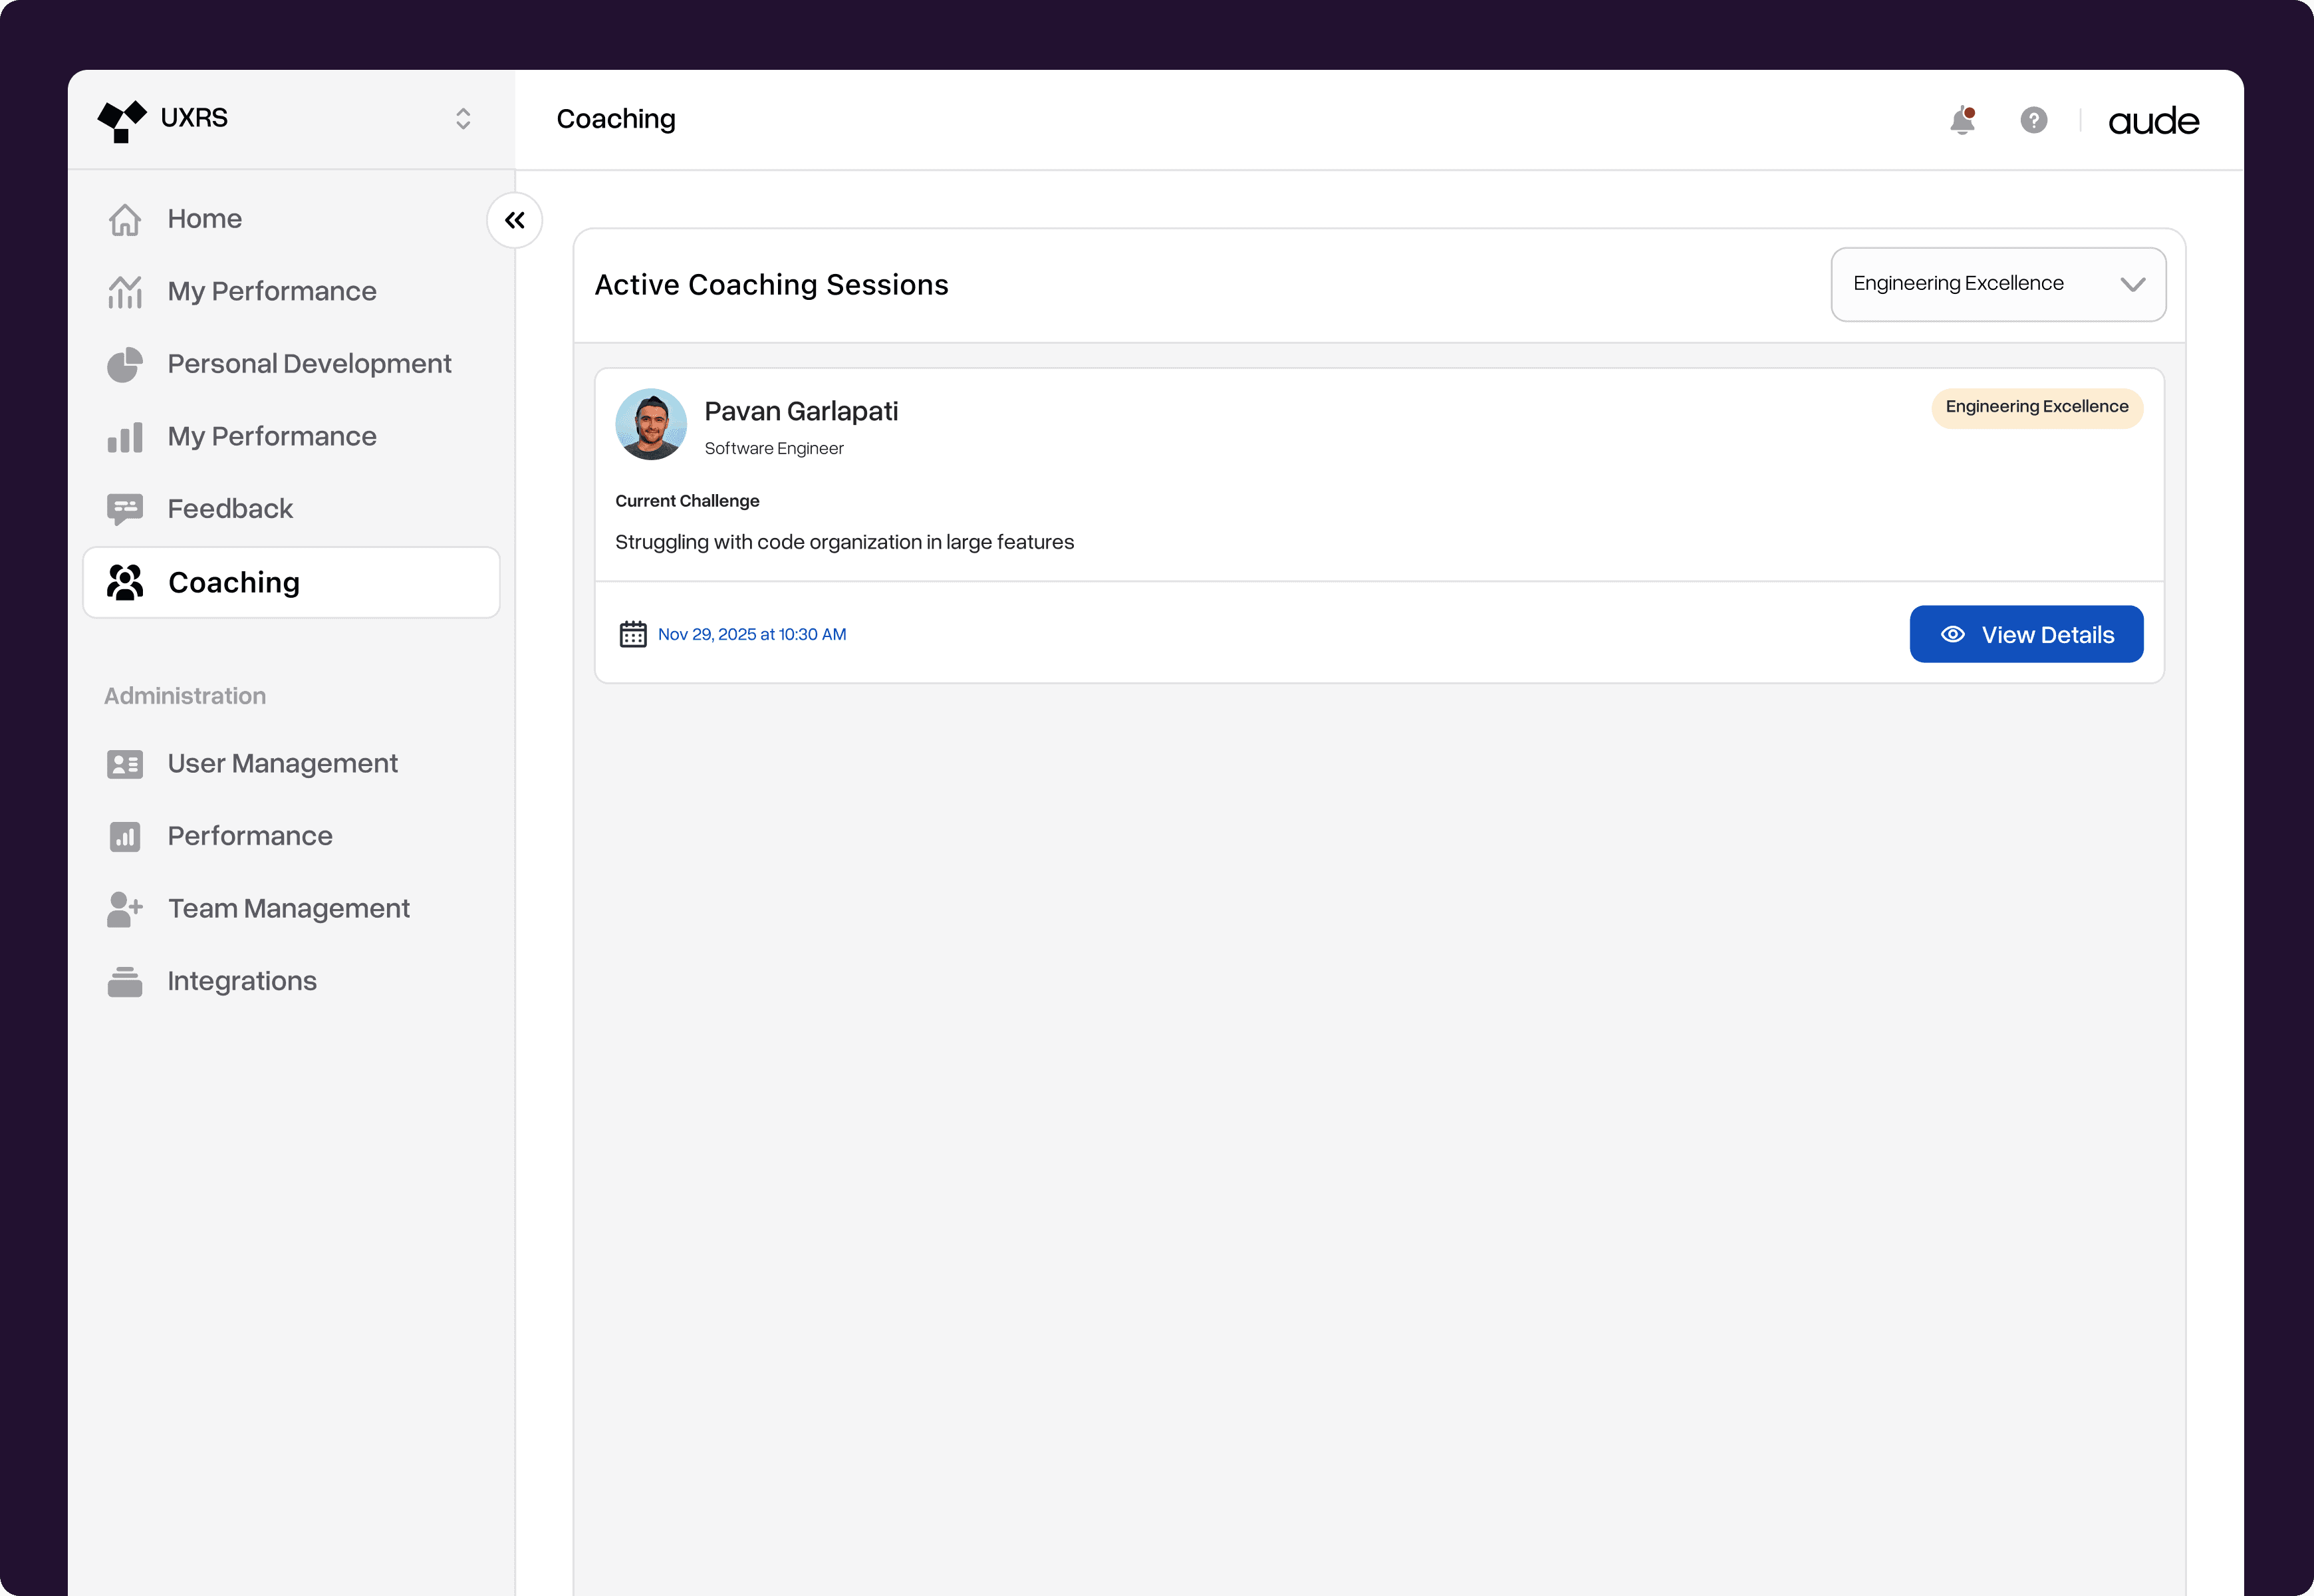
Task: Click the Home house icon
Action: 125,219
